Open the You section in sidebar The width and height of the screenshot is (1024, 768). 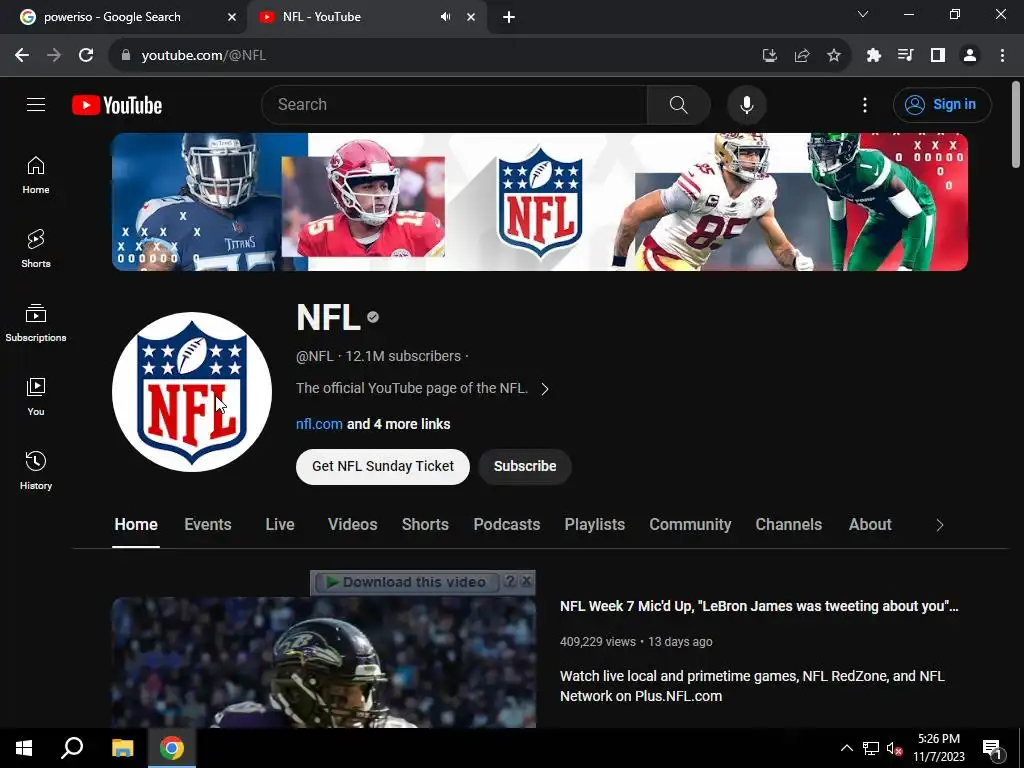click(36, 396)
